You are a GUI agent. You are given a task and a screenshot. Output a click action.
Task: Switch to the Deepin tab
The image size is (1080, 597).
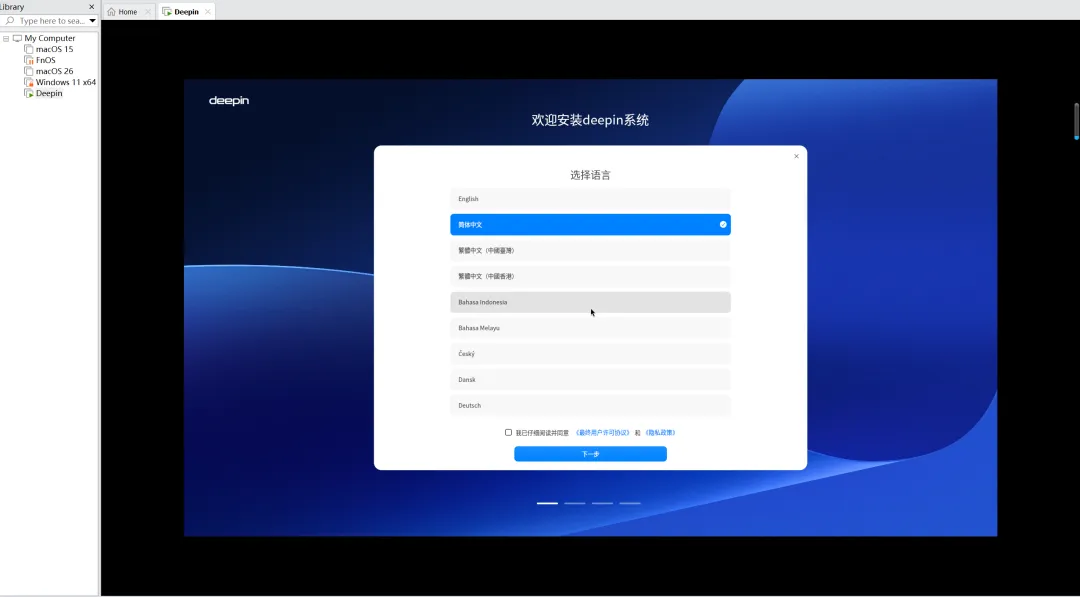pos(186,12)
